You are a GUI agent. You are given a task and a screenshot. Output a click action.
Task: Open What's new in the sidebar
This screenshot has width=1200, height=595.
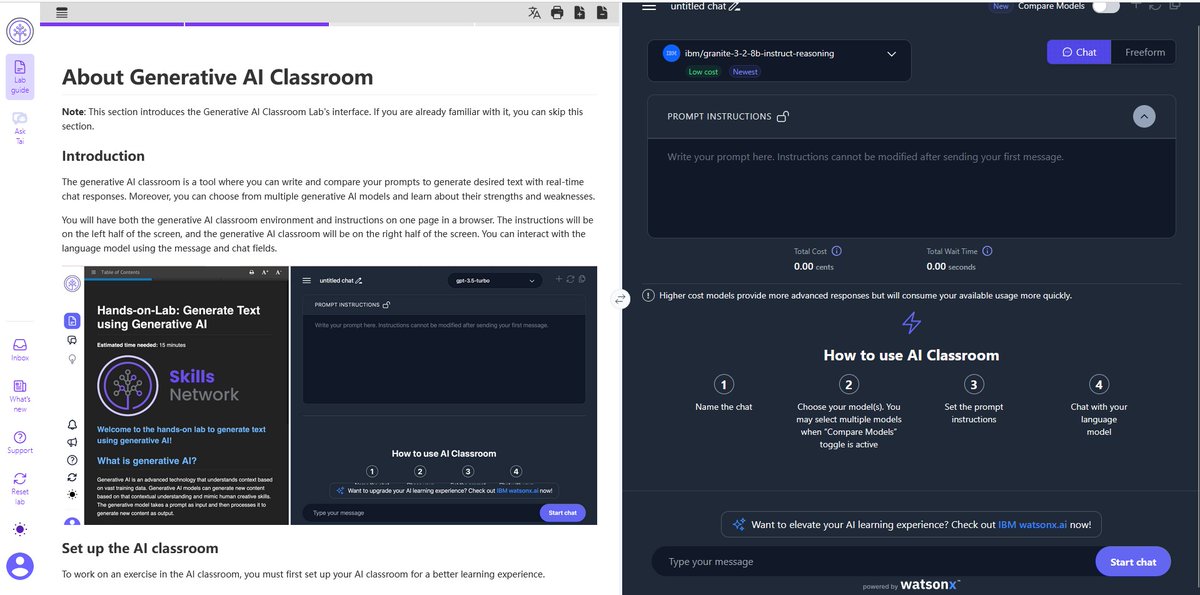point(20,396)
